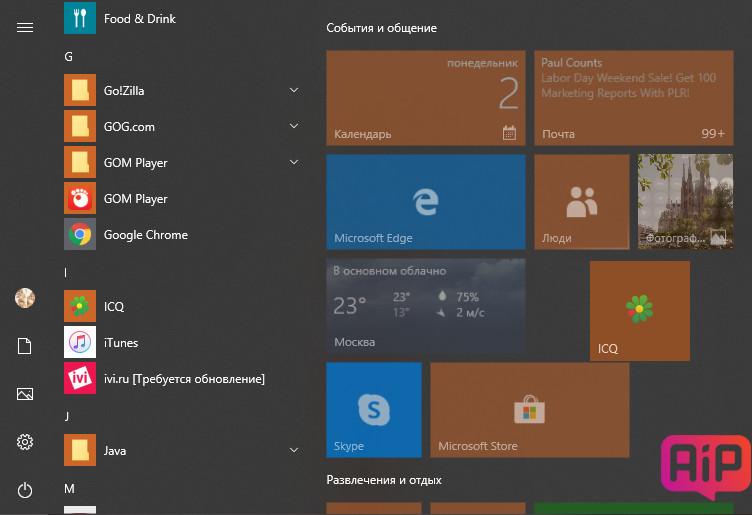Click 'Paul Counts' mail sender text
The height and width of the screenshot is (515, 752).
[x=572, y=63]
